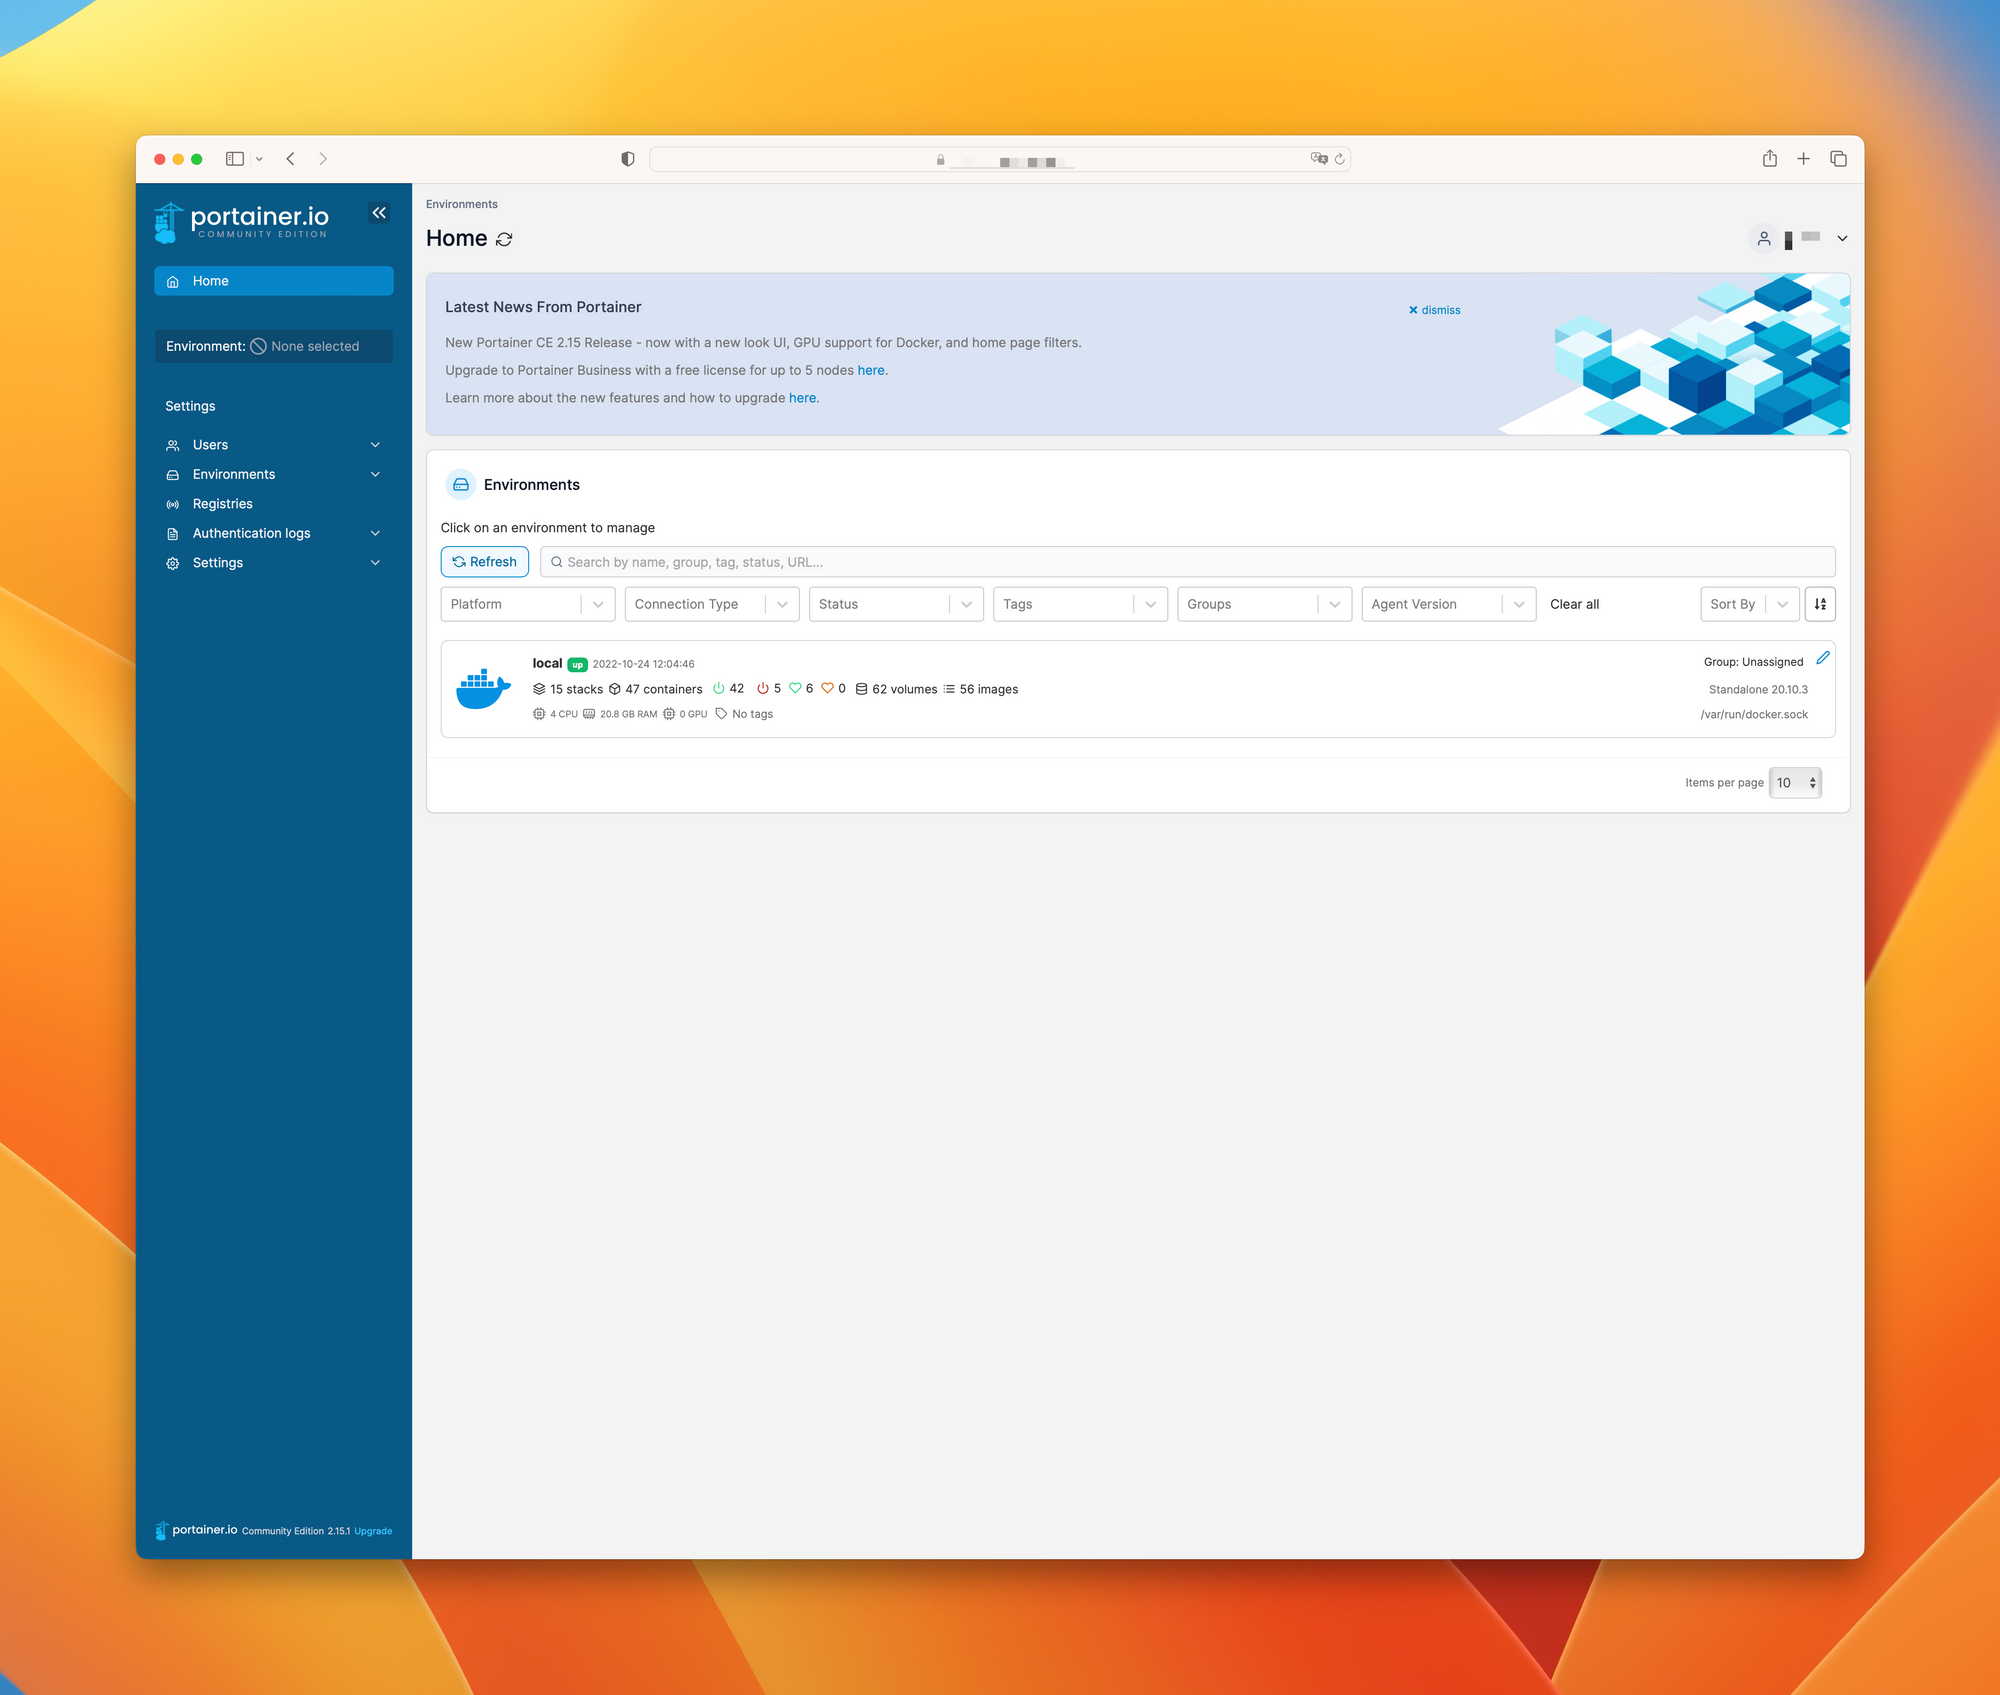Click the Safari share icon
The height and width of the screenshot is (1695, 2000).
tap(1769, 158)
